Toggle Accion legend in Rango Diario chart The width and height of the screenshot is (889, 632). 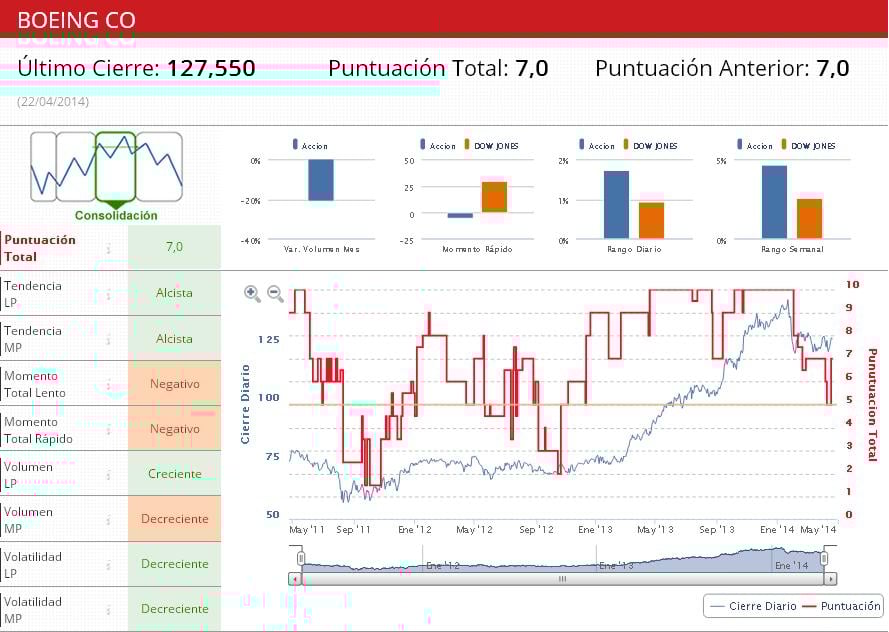tap(596, 146)
